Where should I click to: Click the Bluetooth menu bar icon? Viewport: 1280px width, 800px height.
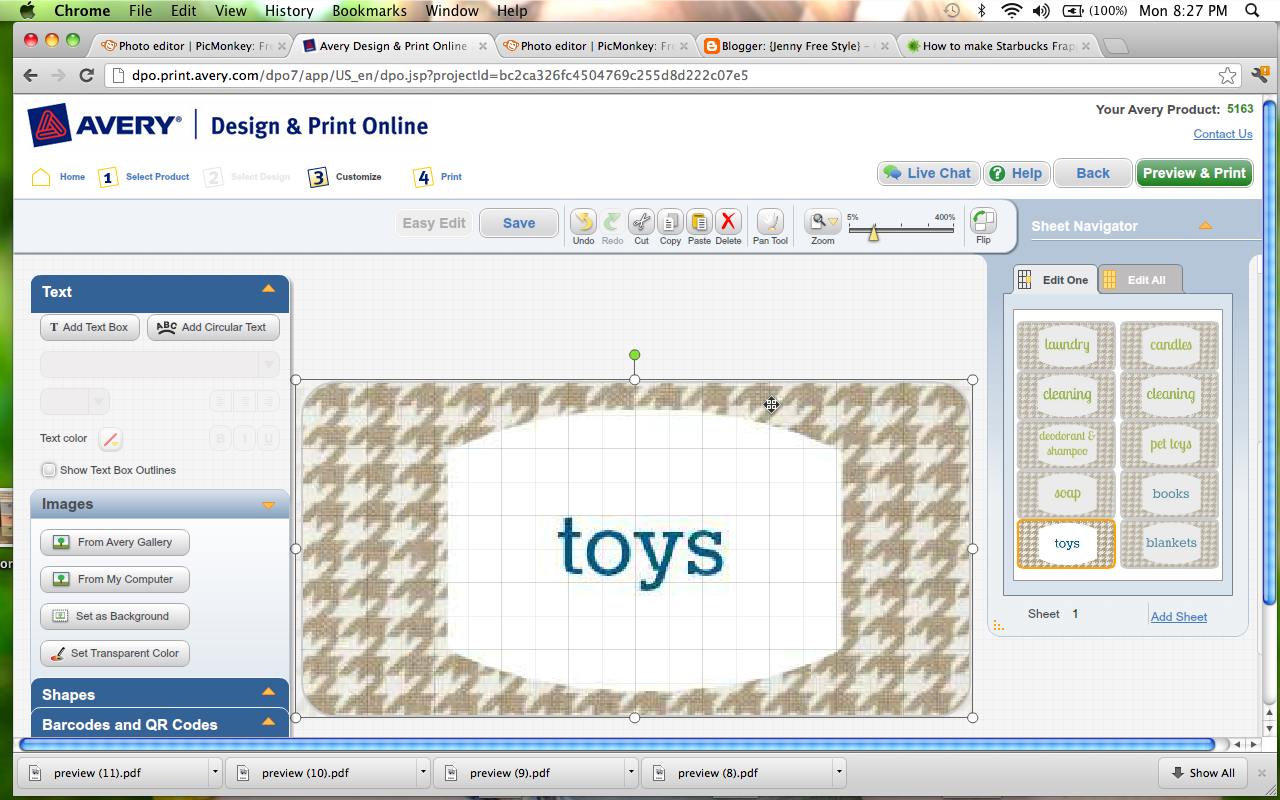[x=982, y=11]
